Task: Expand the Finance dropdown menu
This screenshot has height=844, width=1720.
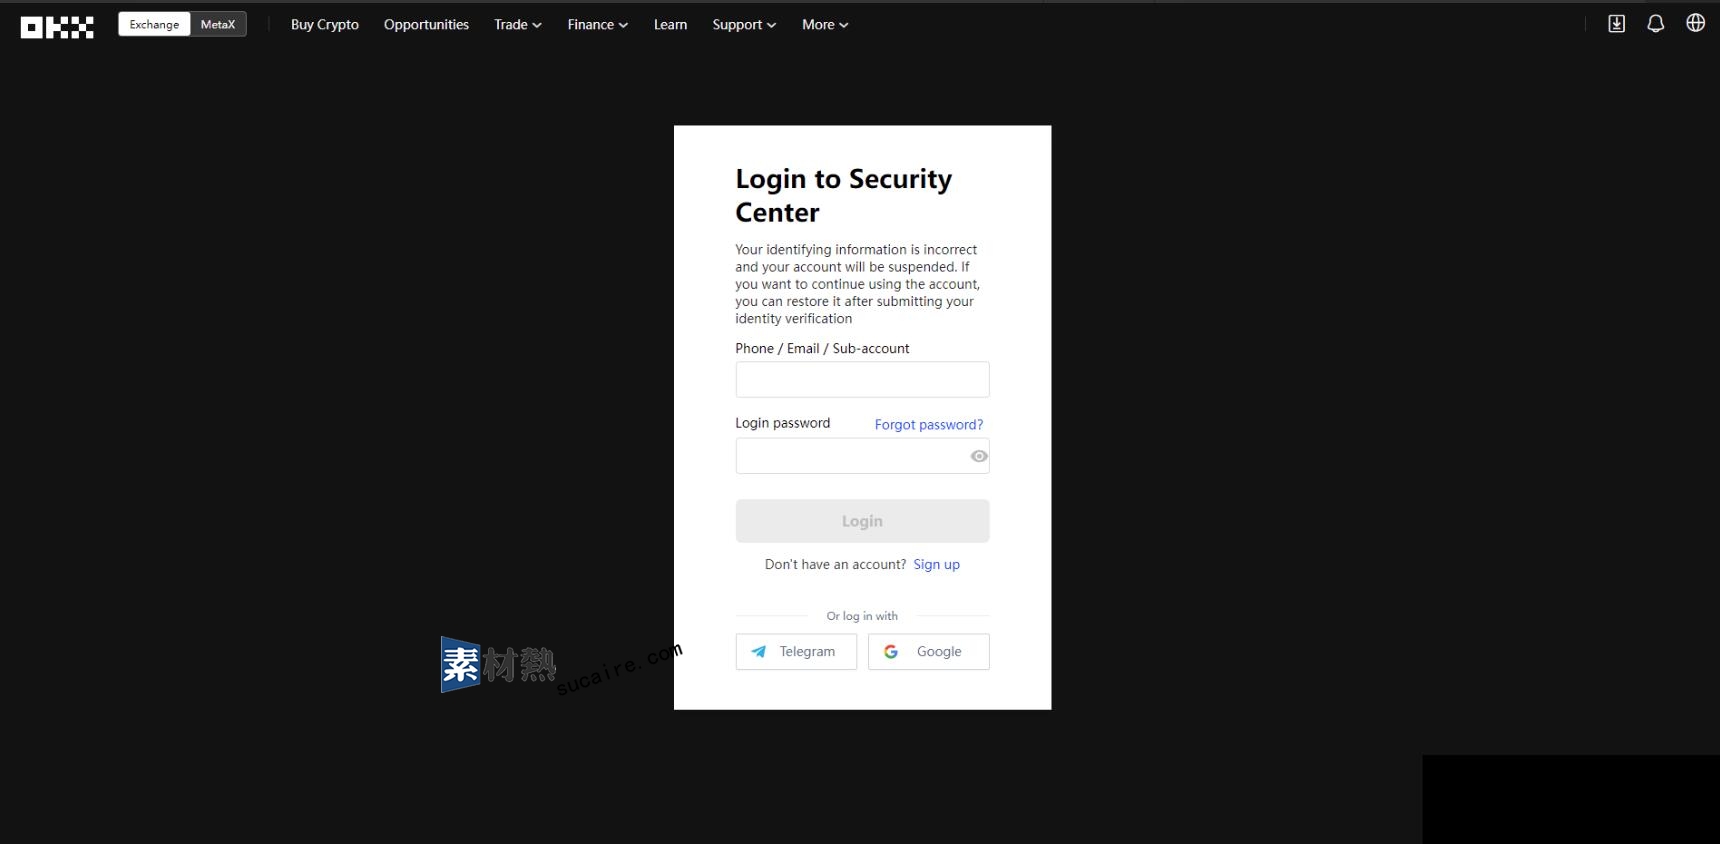Action: (597, 25)
